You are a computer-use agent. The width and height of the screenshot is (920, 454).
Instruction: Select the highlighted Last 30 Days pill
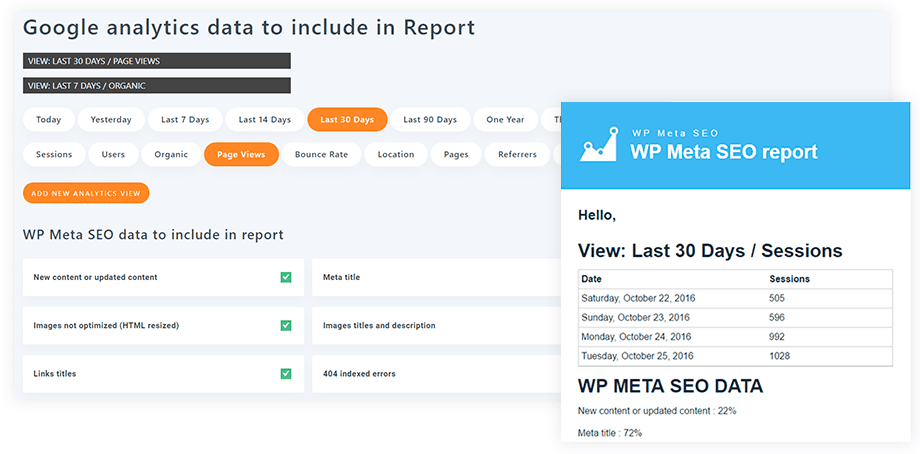tap(347, 120)
